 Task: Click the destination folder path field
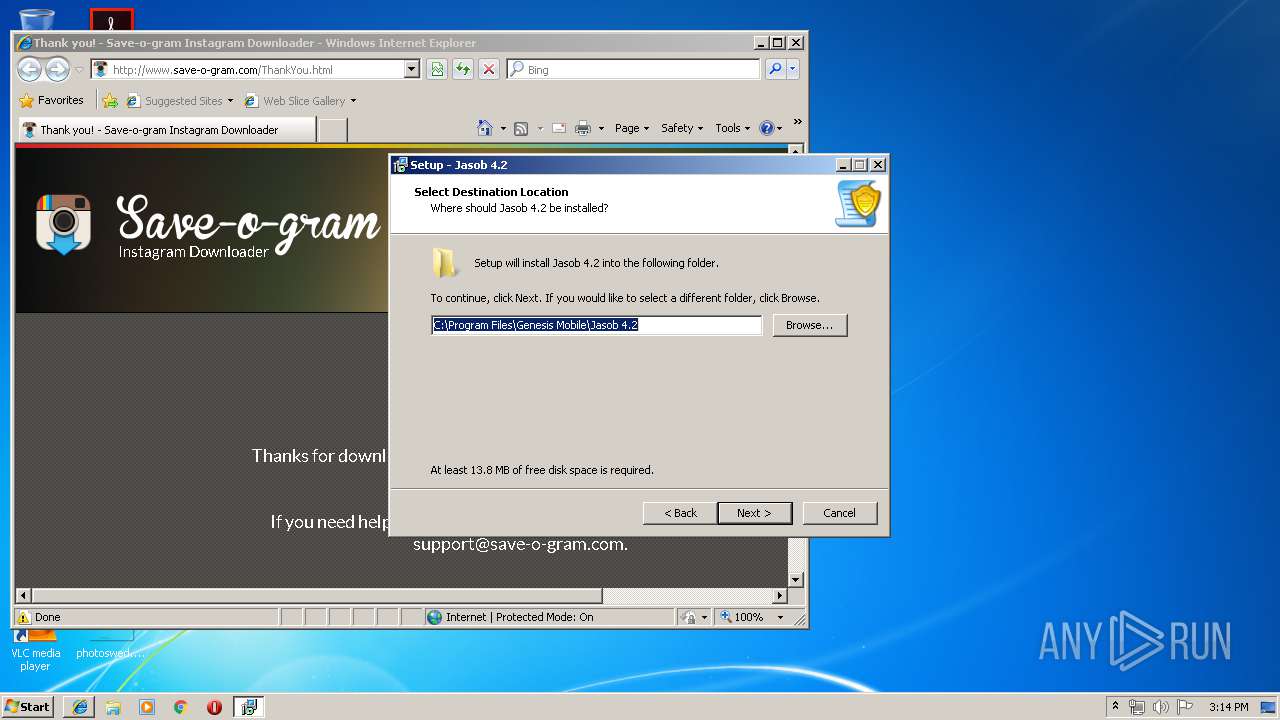tap(597, 325)
